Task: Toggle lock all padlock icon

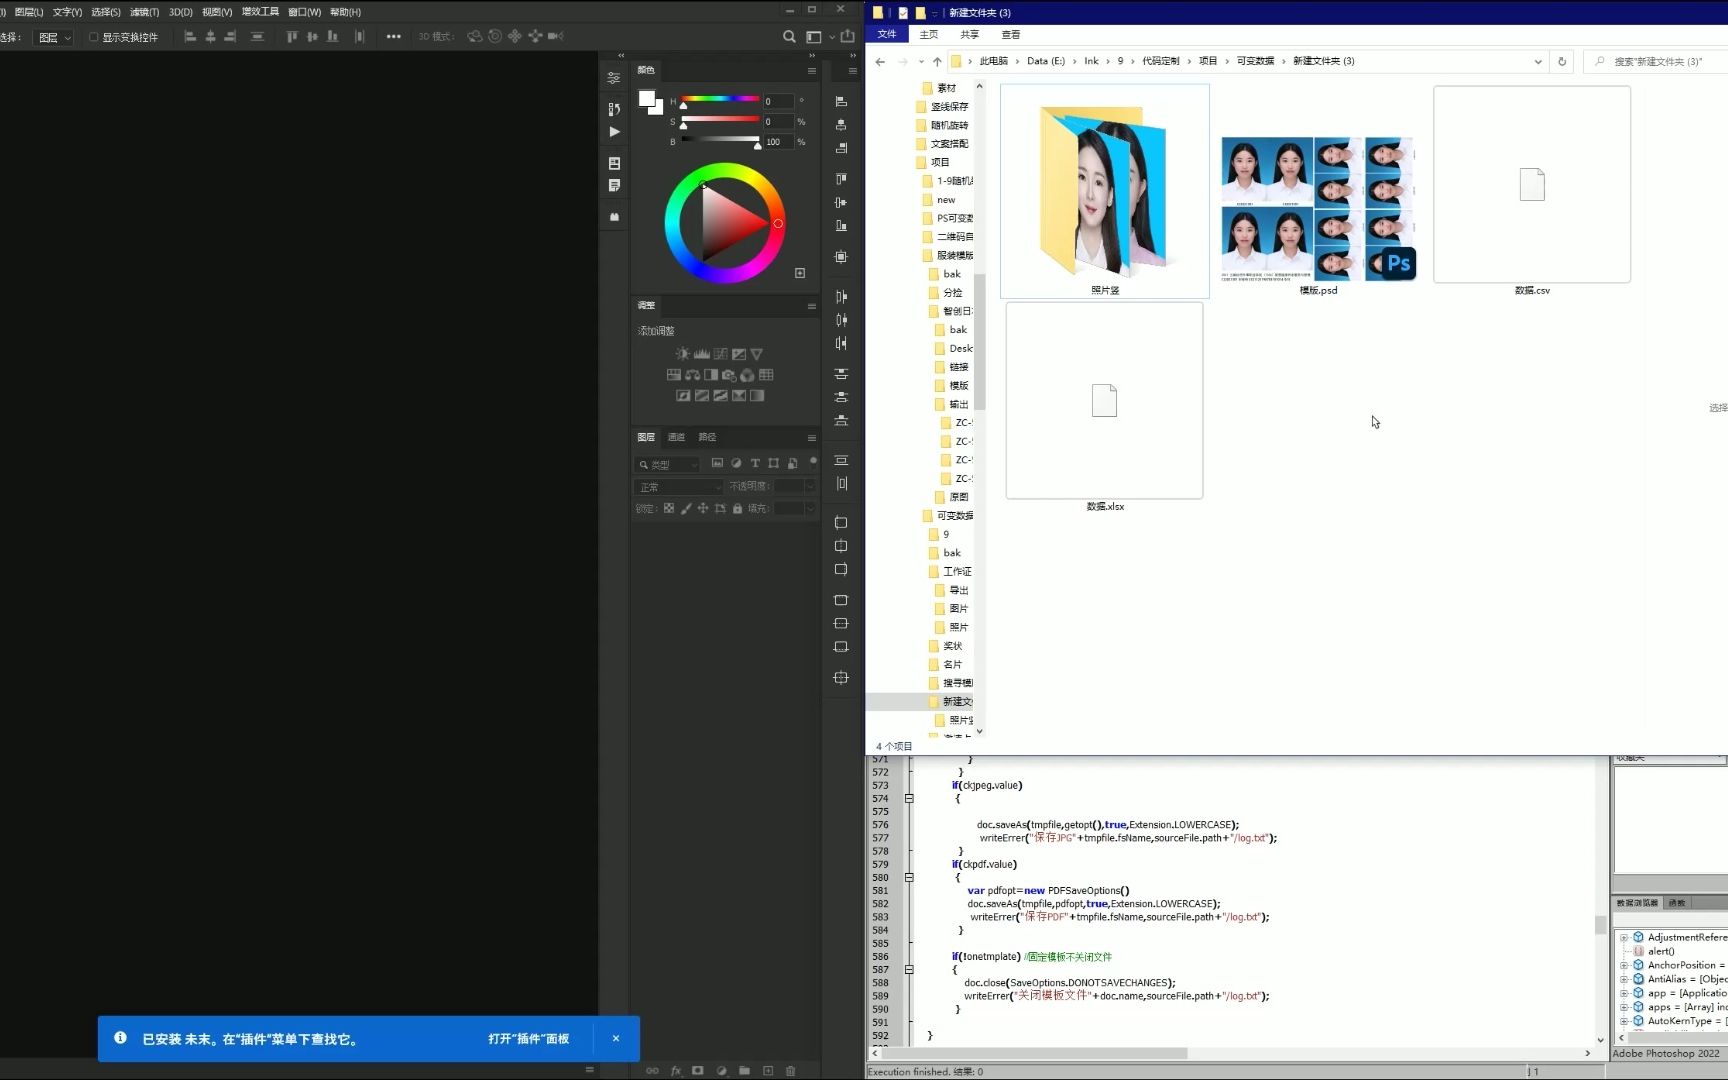Action: click(x=737, y=508)
